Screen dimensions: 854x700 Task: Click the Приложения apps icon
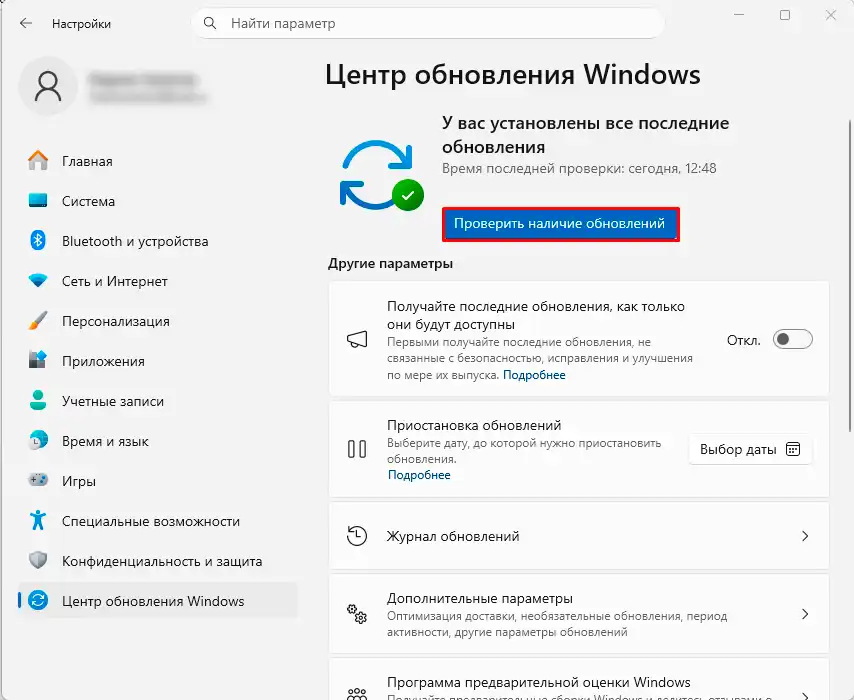point(38,361)
